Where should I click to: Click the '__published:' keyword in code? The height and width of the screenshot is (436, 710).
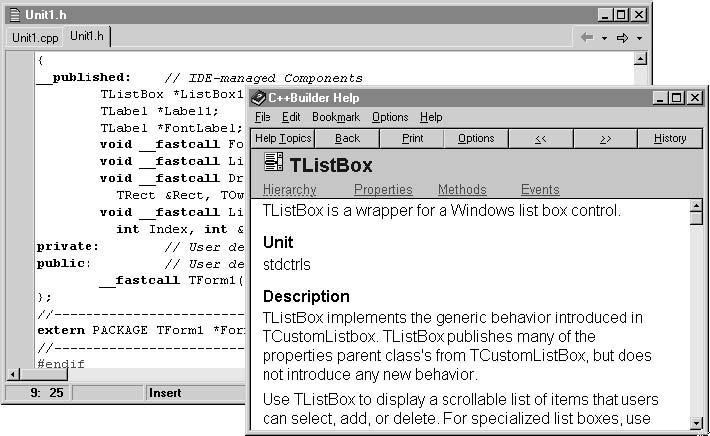click(84, 77)
